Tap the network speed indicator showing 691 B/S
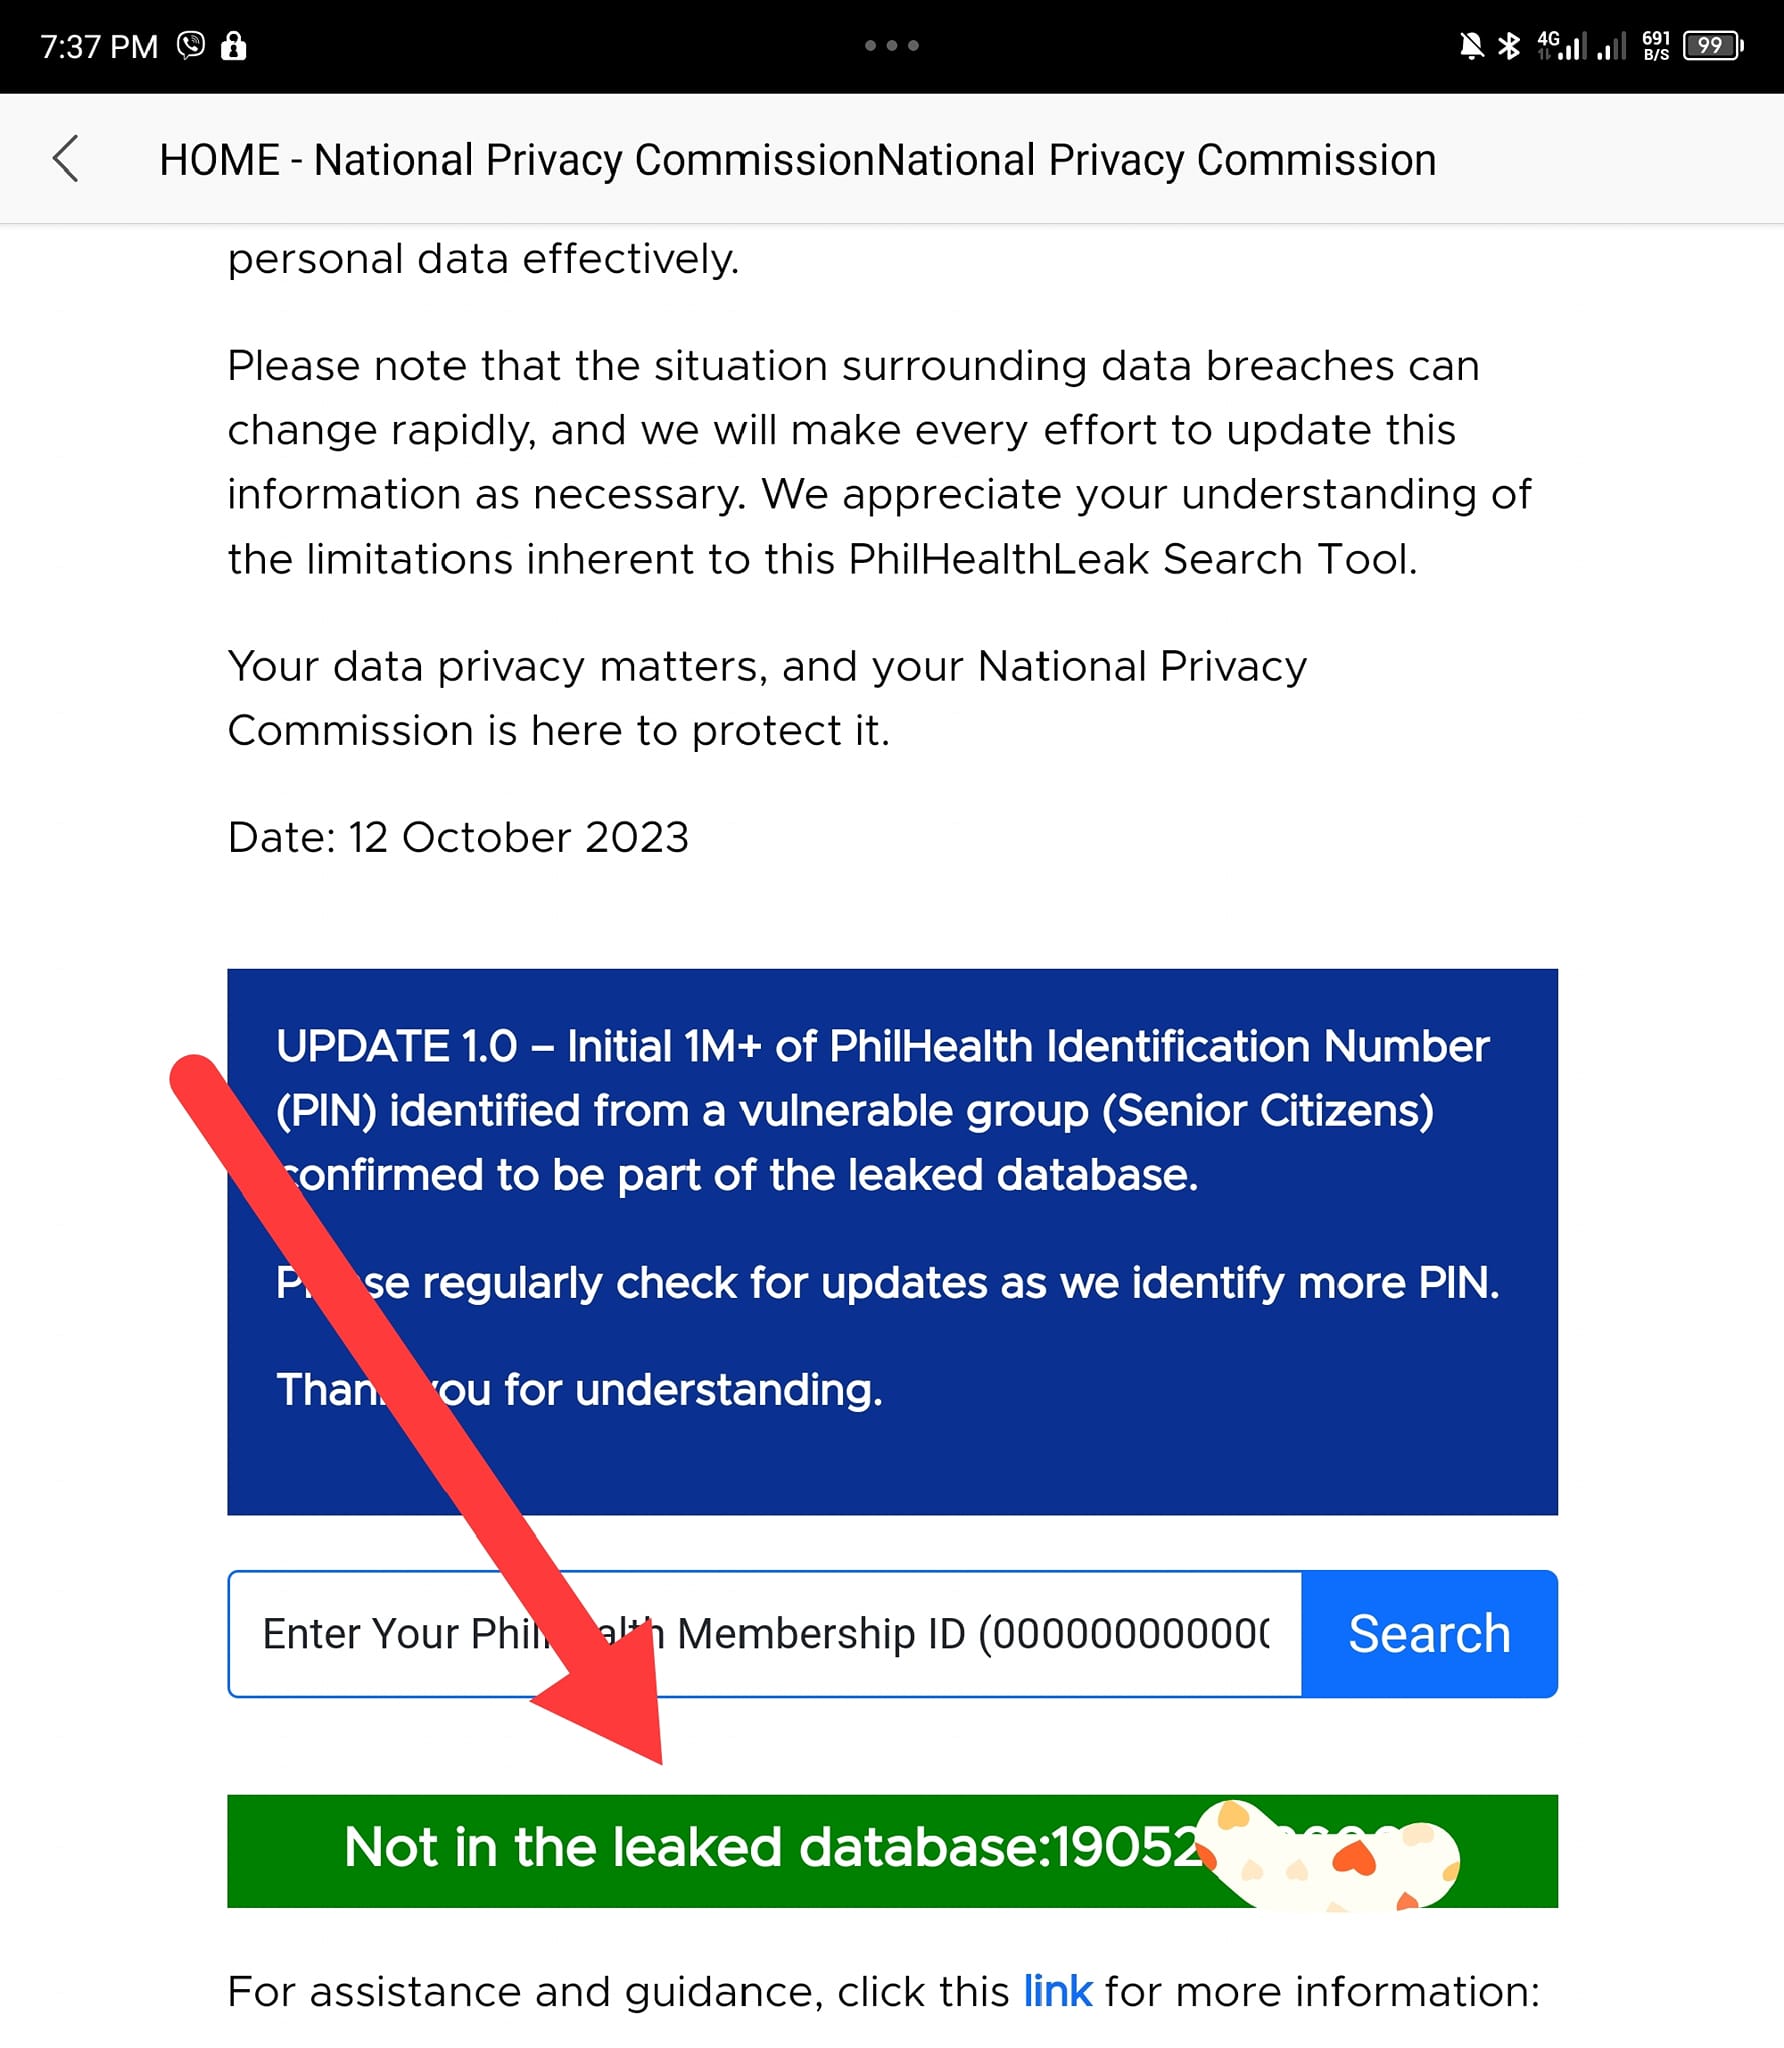 1656,45
